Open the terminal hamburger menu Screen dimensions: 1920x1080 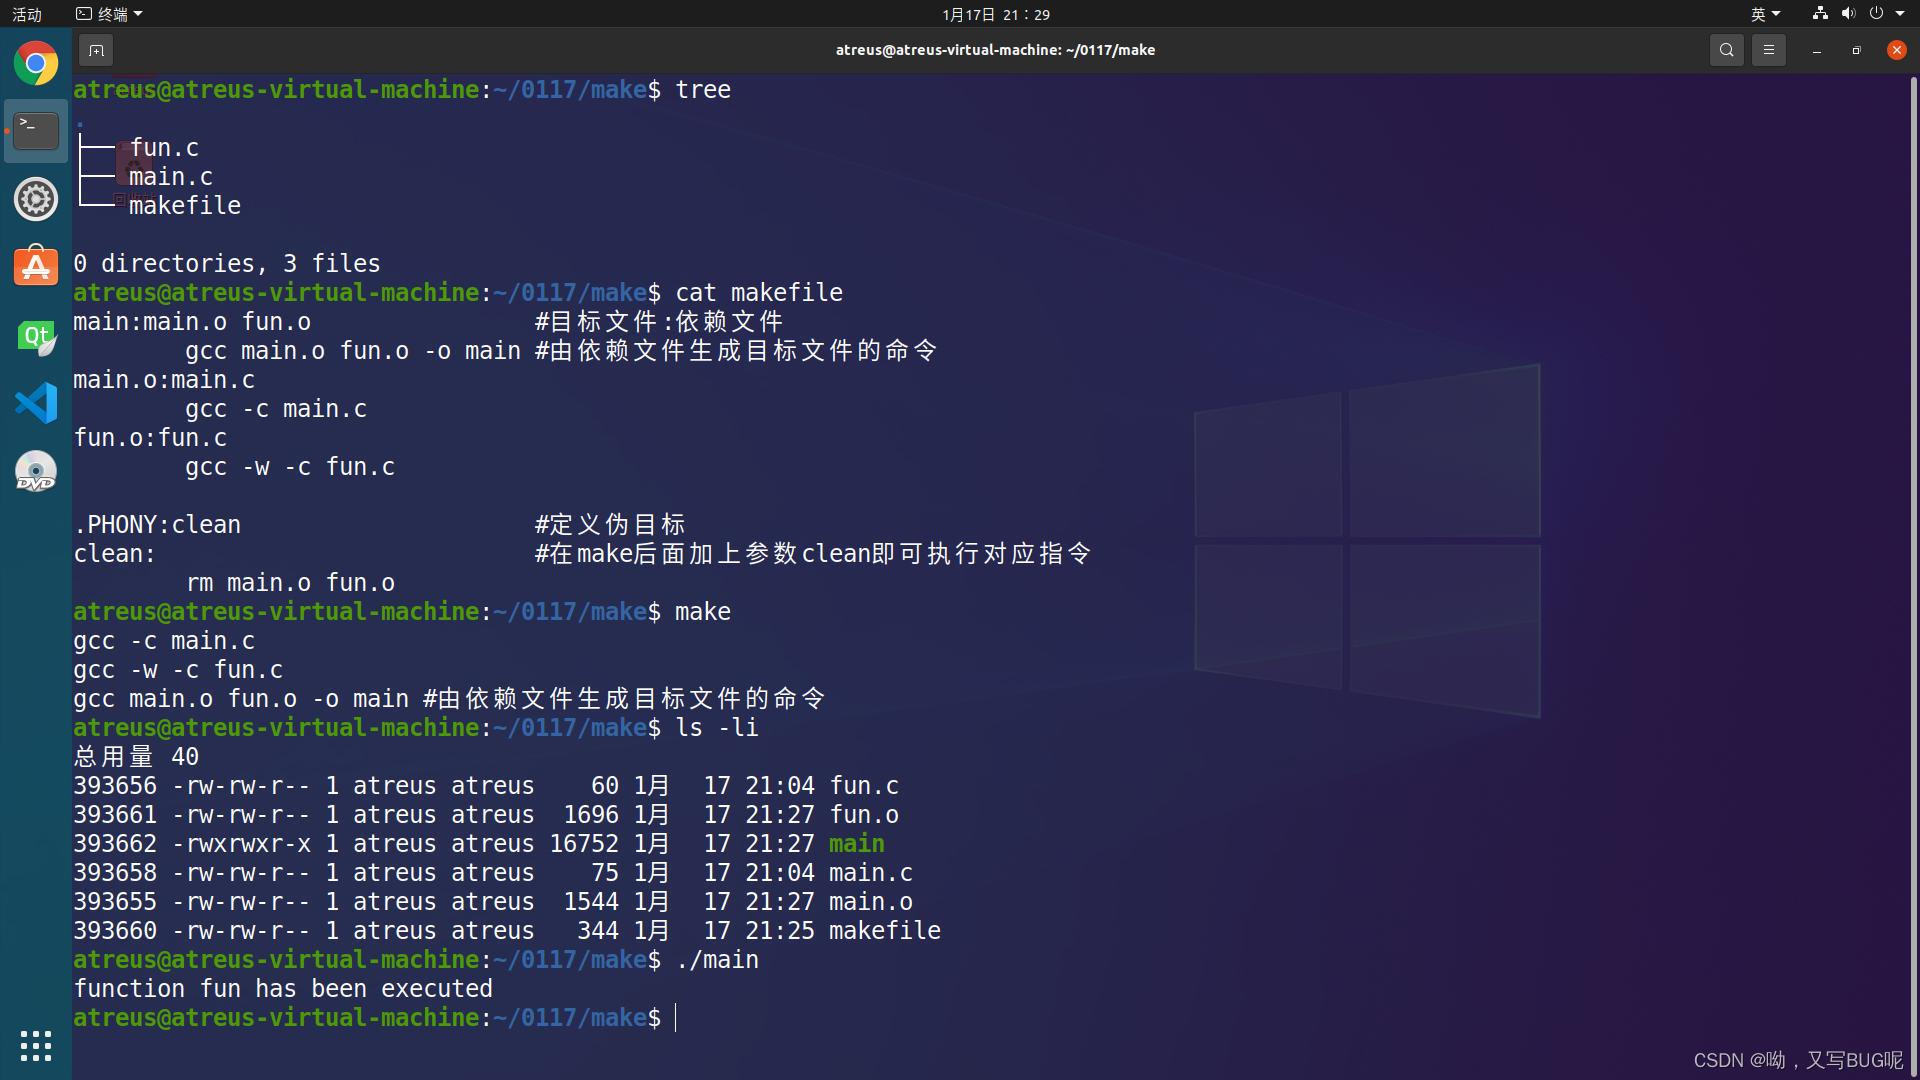pyautogui.click(x=1768, y=50)
